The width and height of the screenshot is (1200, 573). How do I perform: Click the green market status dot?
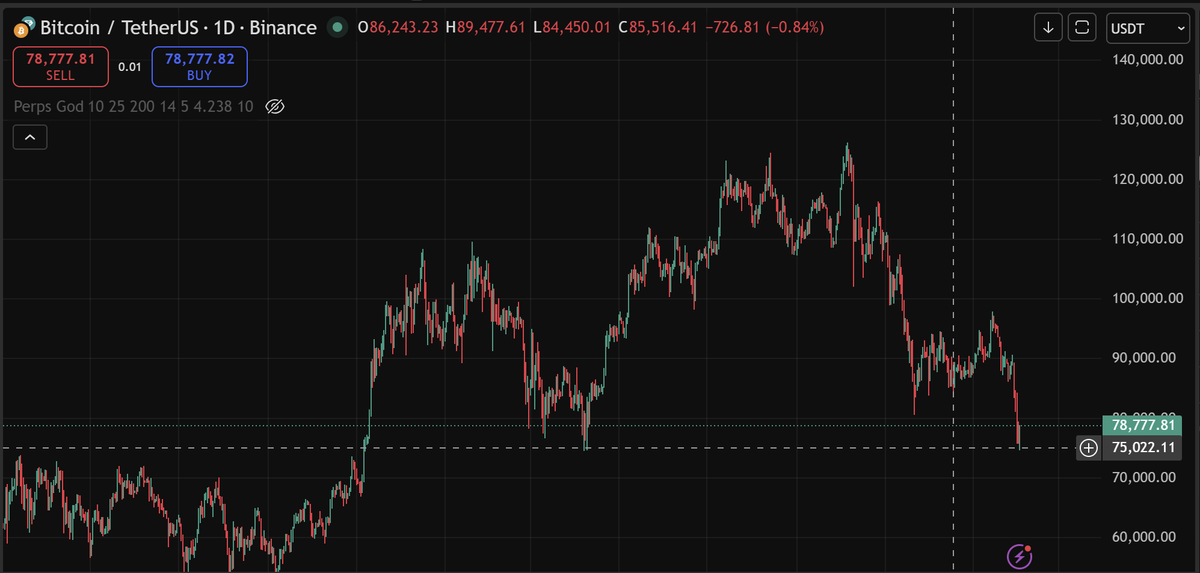pos(337,27)
